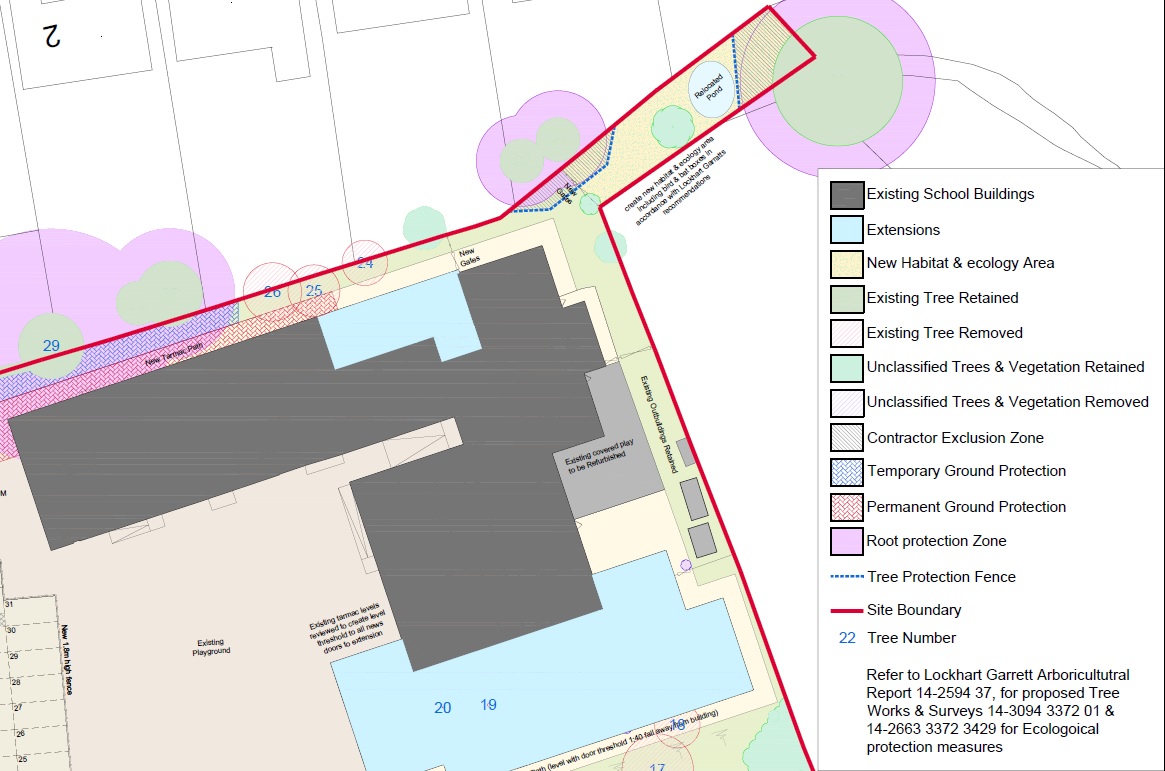
Task: Click the Extensions light blue legend swatch
Action: 847,230
